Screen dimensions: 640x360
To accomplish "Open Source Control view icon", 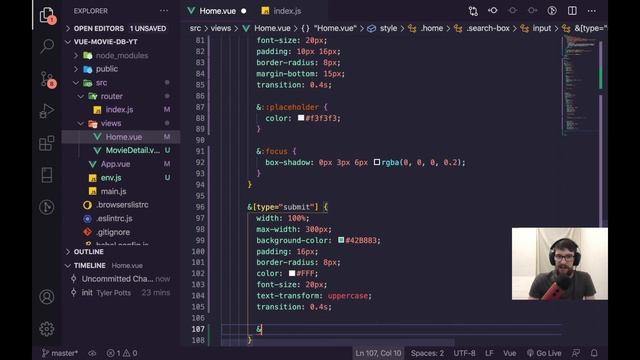I will [47, 79].
